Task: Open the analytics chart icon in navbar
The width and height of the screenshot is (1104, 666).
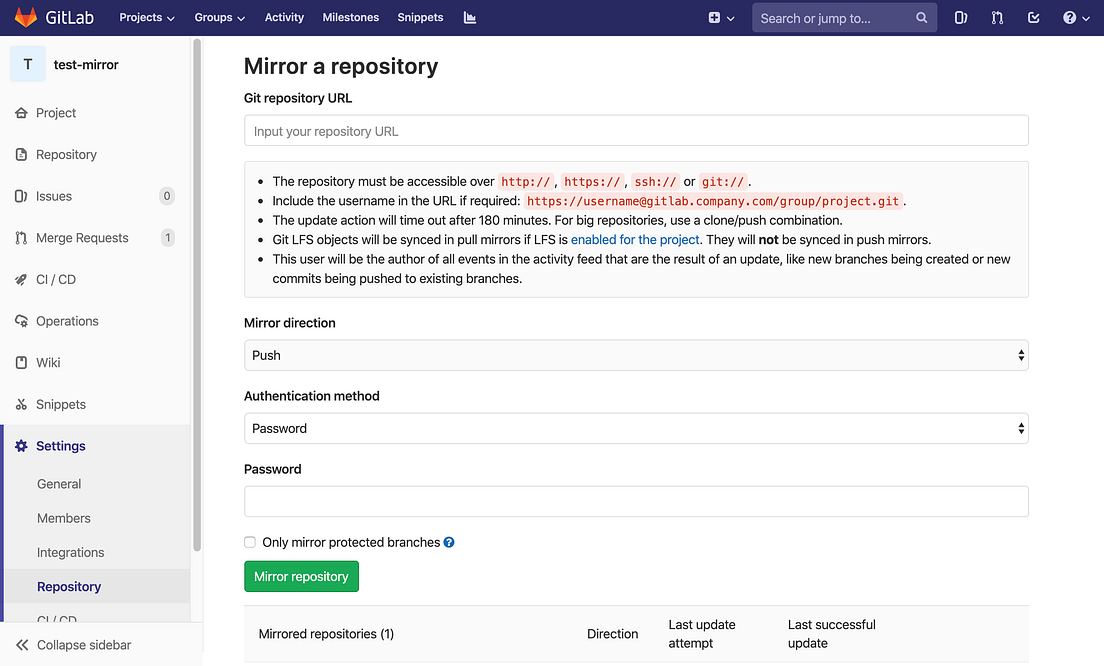Action: tap(470, 17)
